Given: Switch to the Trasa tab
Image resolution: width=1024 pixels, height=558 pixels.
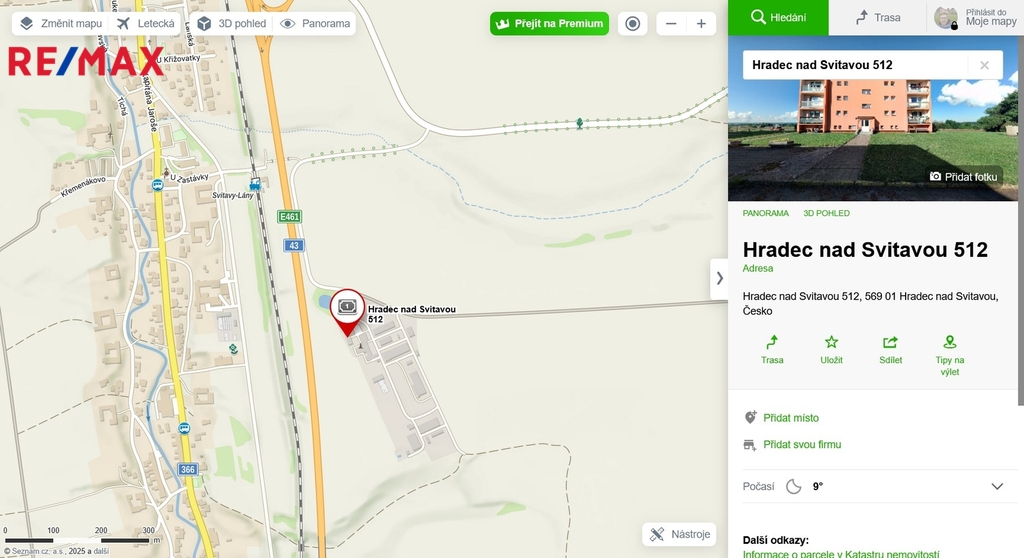Looking at the screenshot, I should tap(877, 18).
